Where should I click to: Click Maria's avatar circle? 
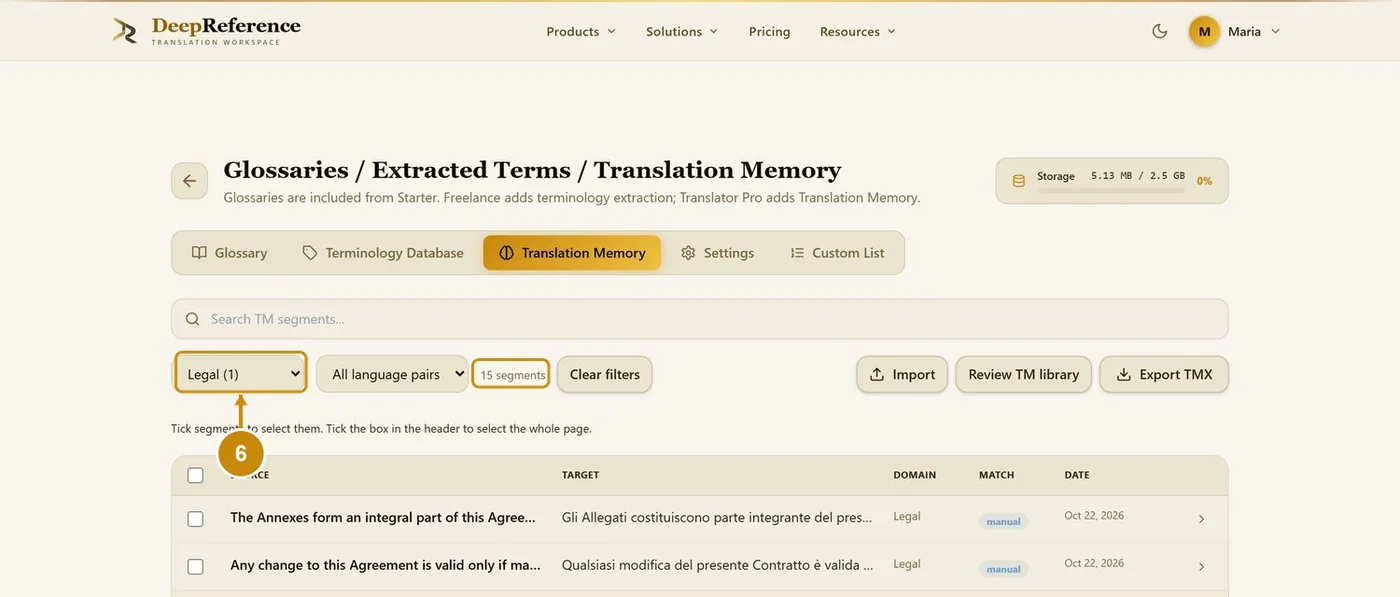pyautogui.click(x=1204, y=31)
